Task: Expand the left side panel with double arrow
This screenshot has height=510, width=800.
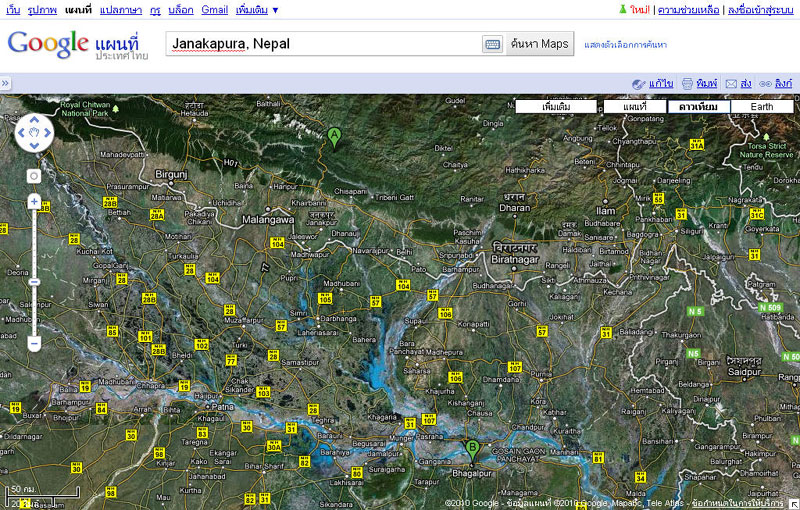Action: coord(5,83)
